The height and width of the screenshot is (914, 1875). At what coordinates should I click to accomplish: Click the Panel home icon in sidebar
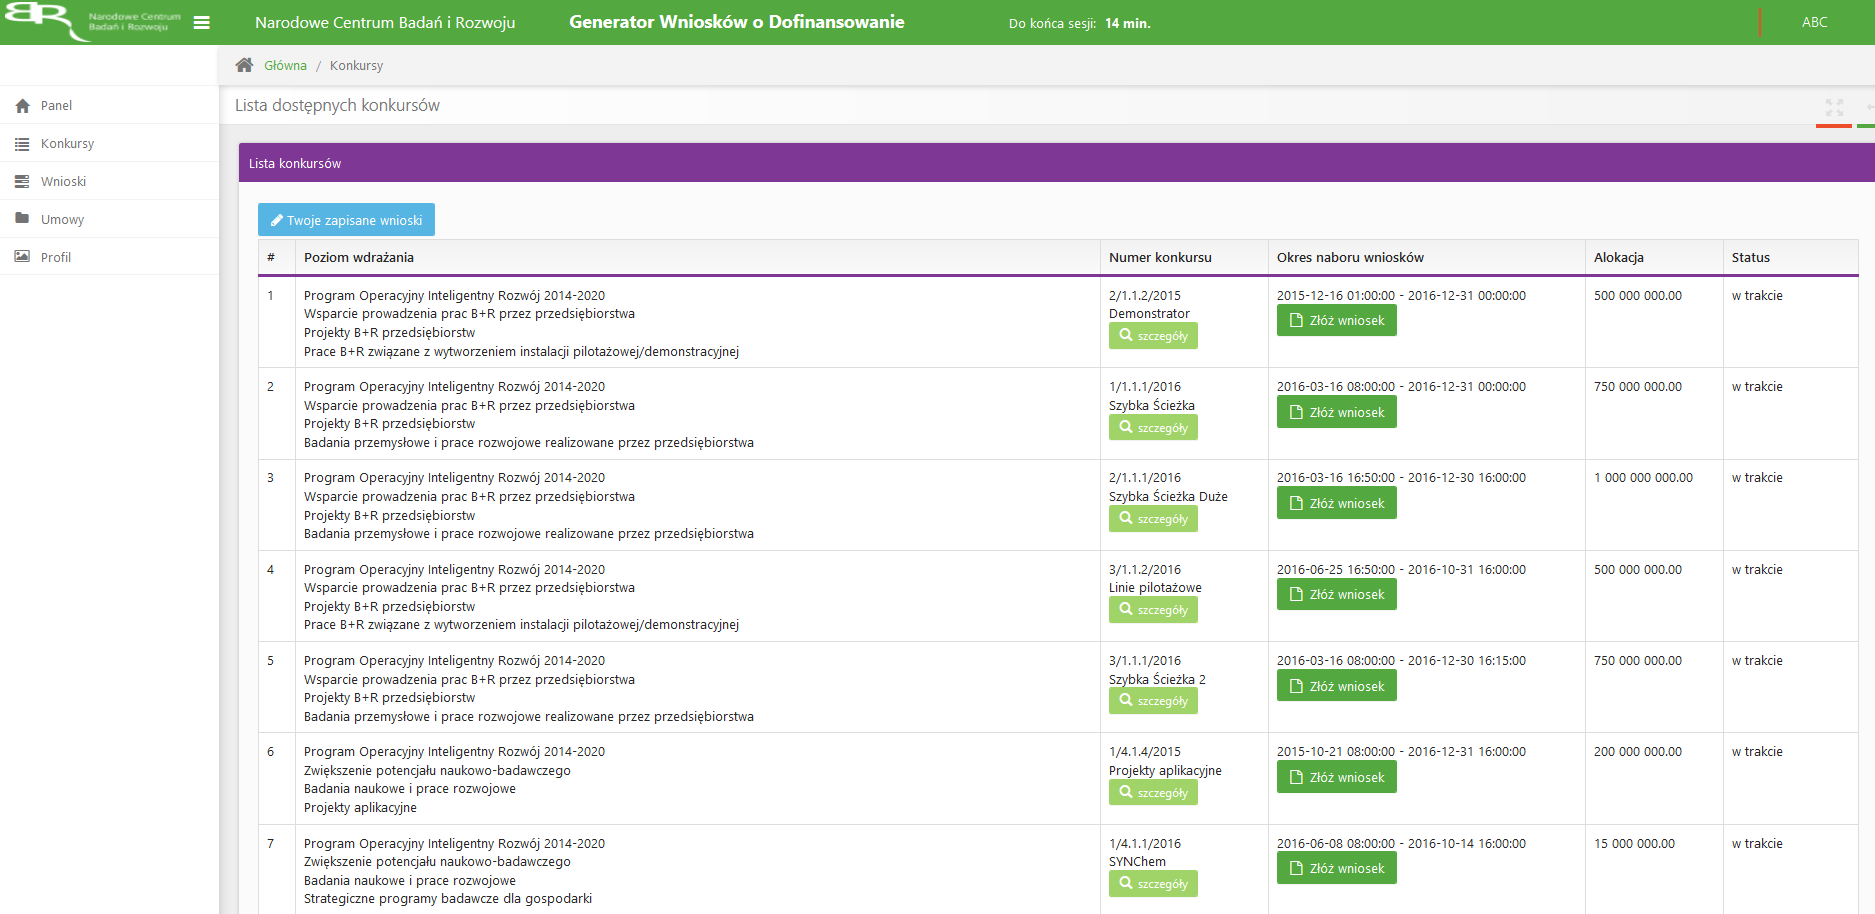pyautogui.click(x=22, y=106)
